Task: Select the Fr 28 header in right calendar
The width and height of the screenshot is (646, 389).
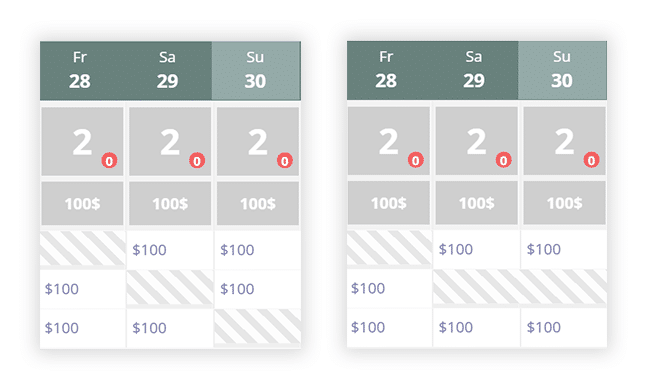Action: [x=386, y=70]
